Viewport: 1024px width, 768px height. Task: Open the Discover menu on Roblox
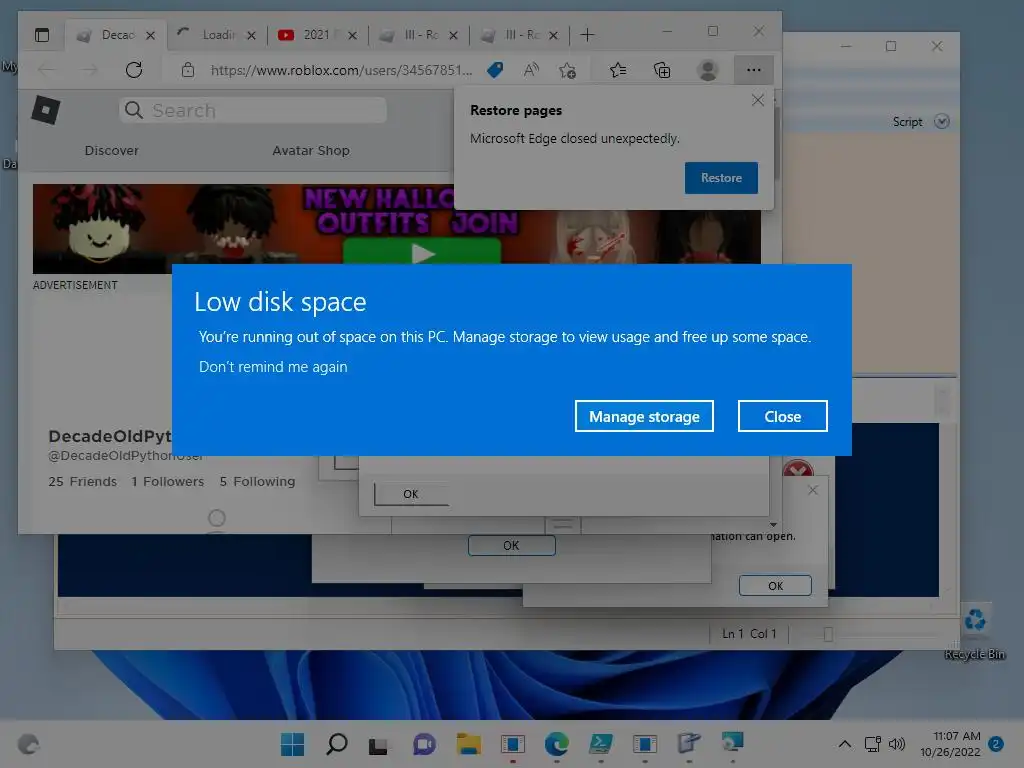(x=112, y=151)
